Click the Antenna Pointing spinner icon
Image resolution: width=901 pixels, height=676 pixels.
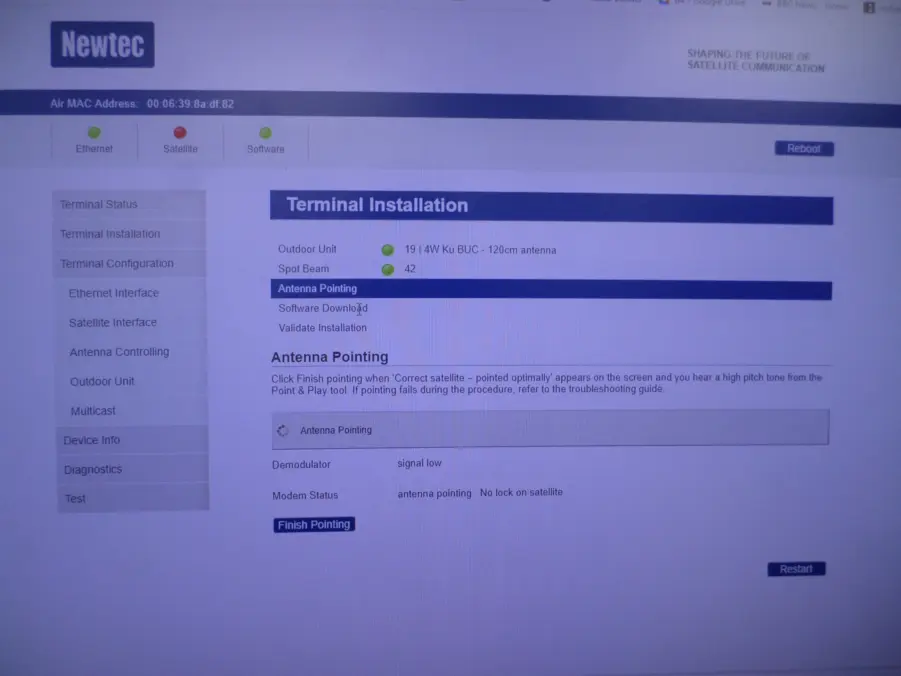tap(282, 430)
